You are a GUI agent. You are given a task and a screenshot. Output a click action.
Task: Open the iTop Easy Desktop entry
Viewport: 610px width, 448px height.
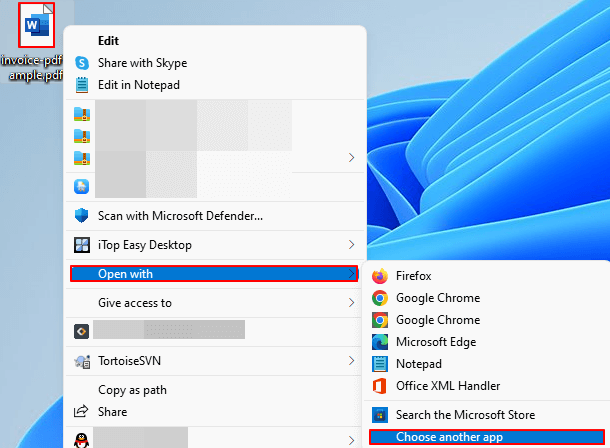216,245
